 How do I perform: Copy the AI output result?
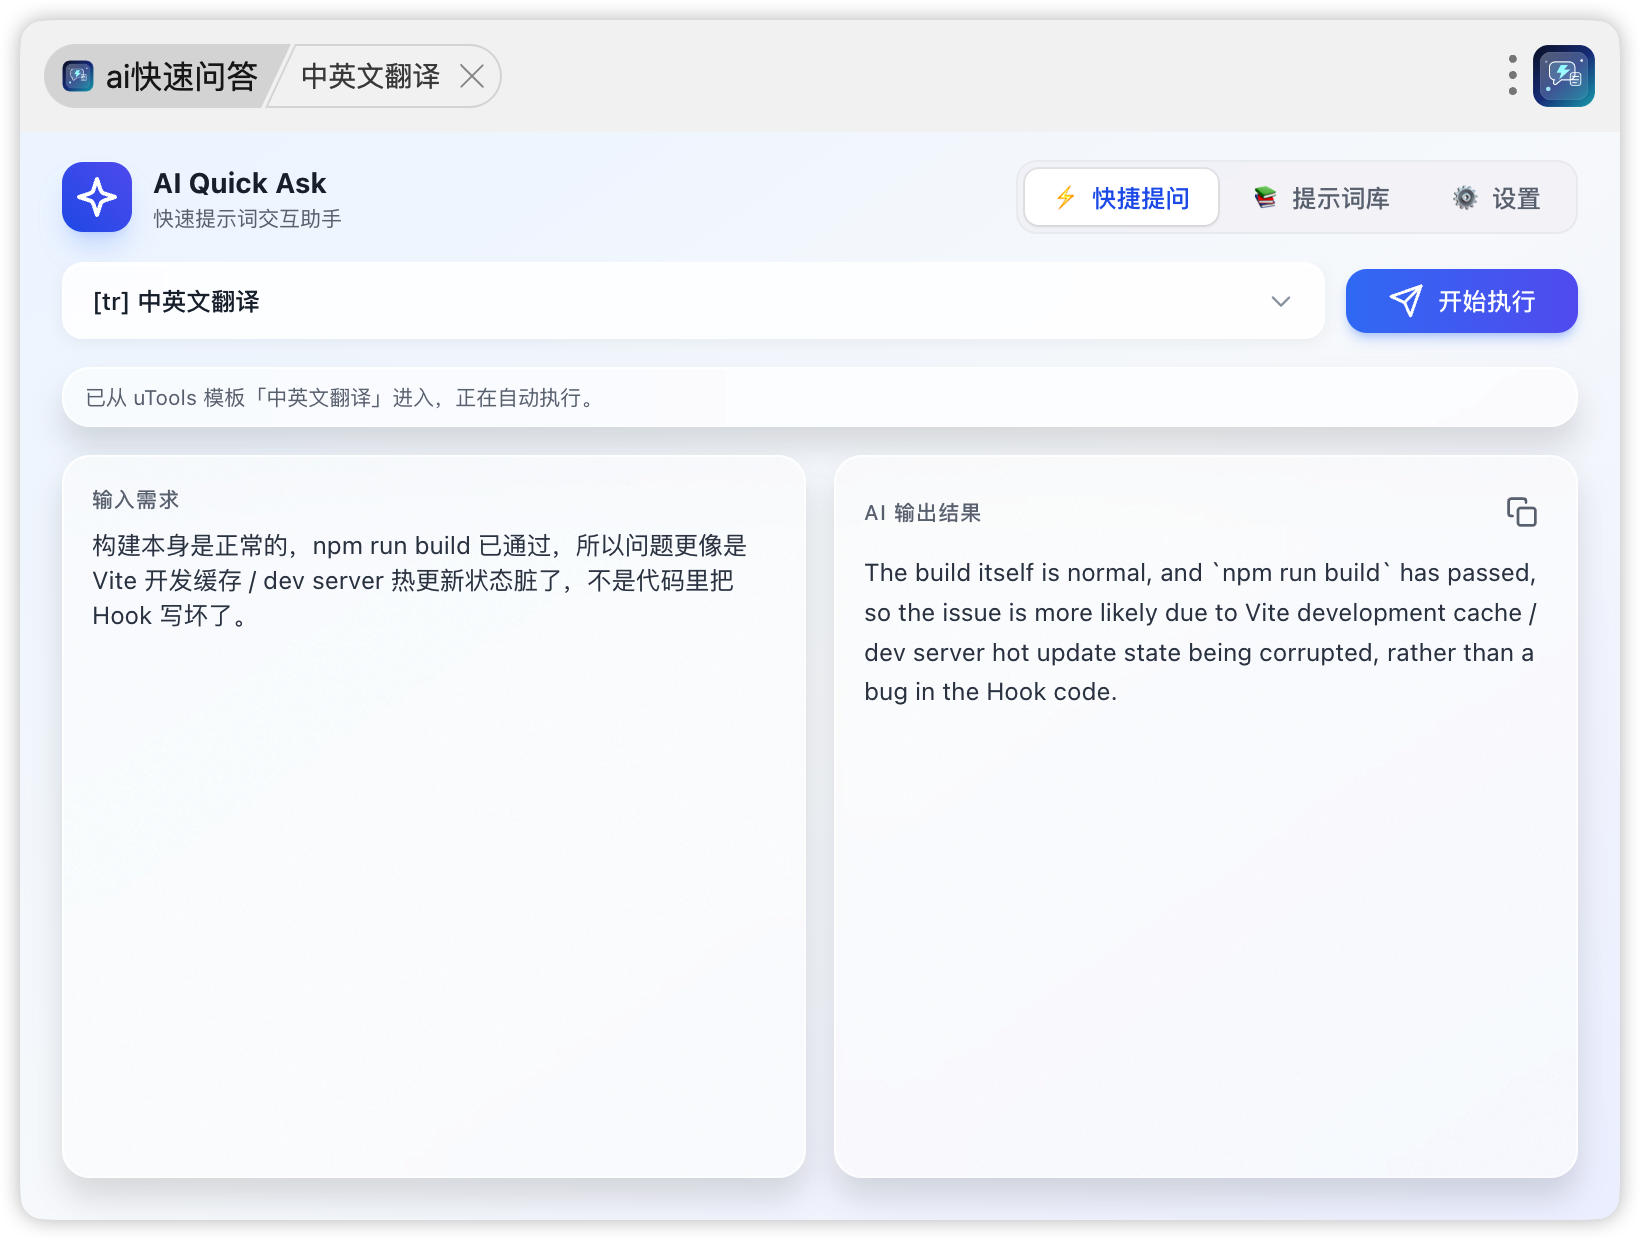pyautogui.click(x=1521, y=512)
